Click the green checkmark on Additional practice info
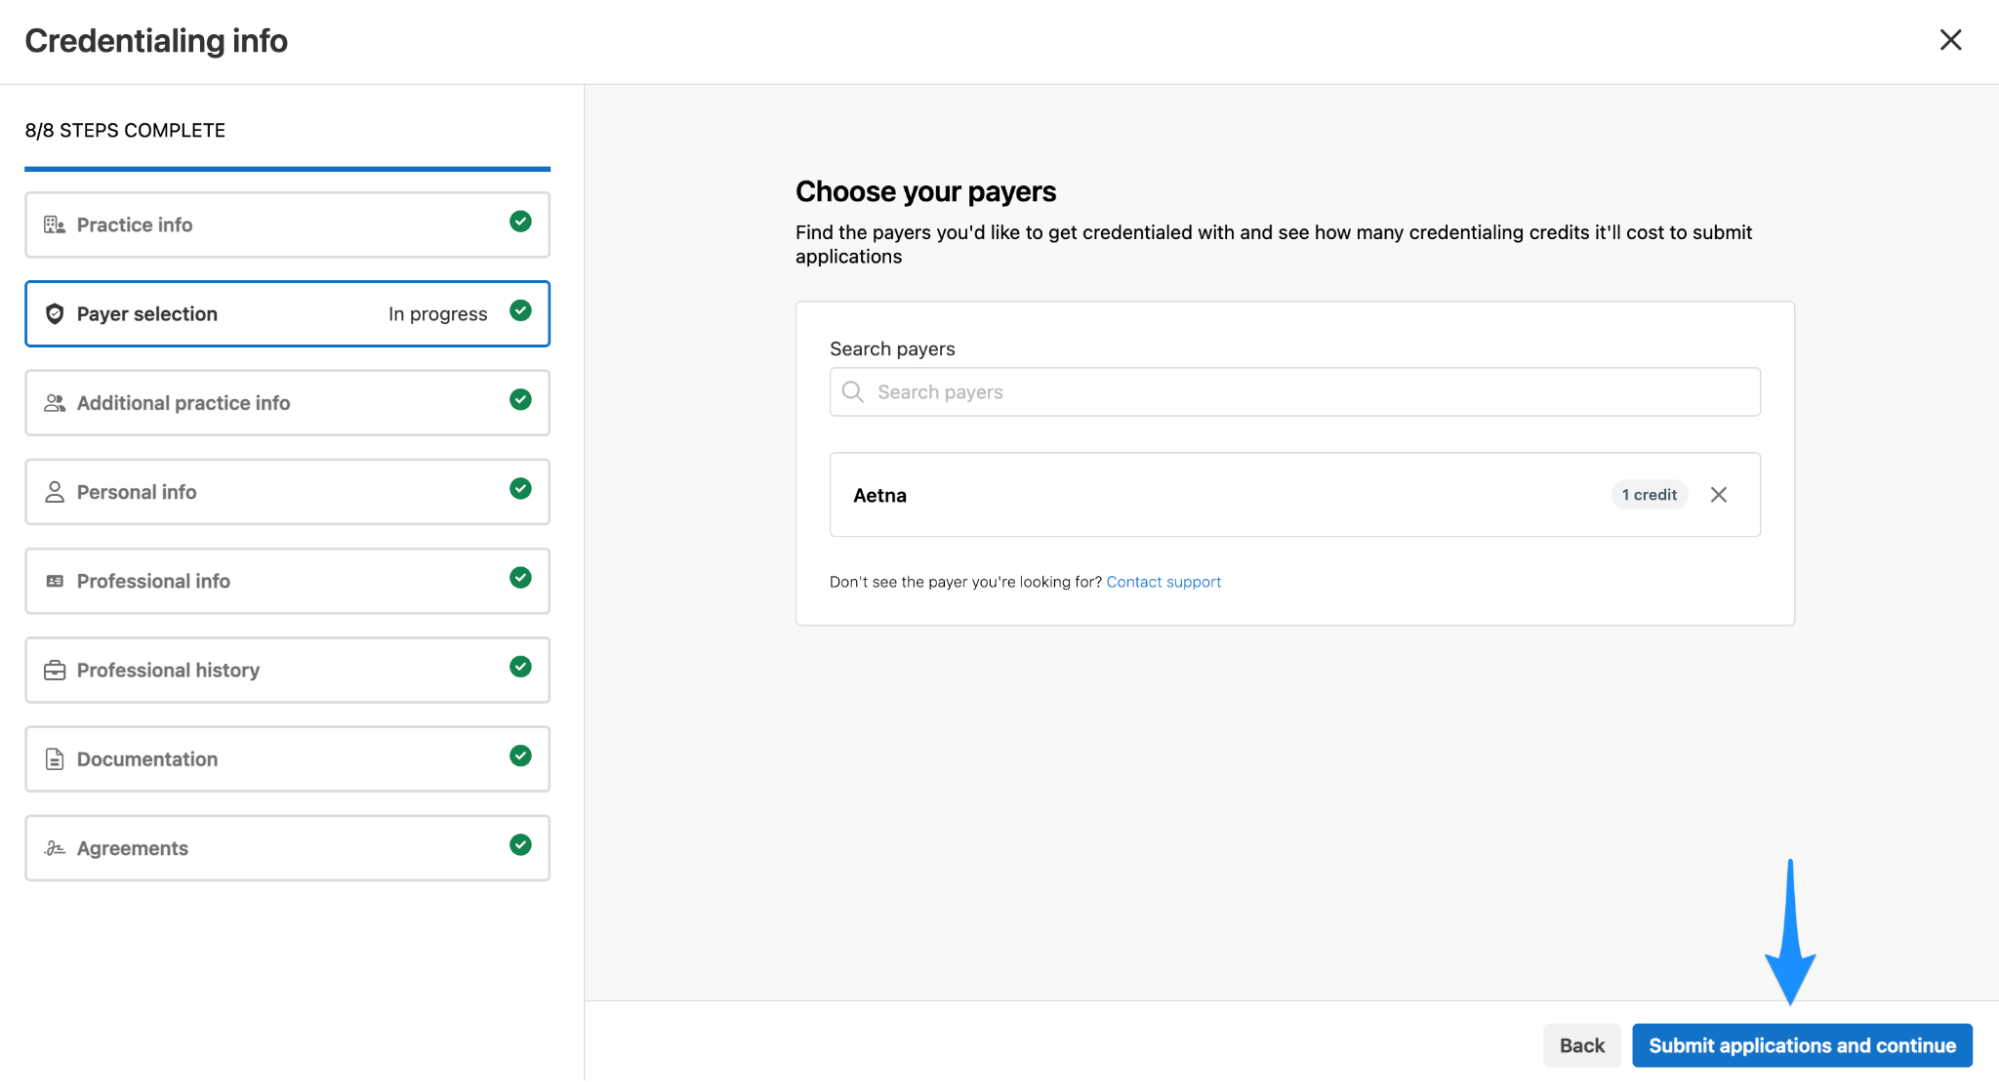Viewport: 1999px width, 1082px height. (520, 400)
